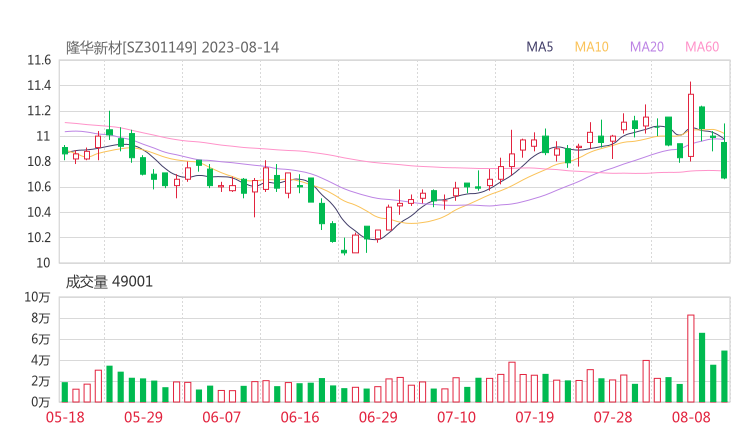Click the 08-08 date axis label
Viewport: 740px width, 440px height.
point(691,417)
